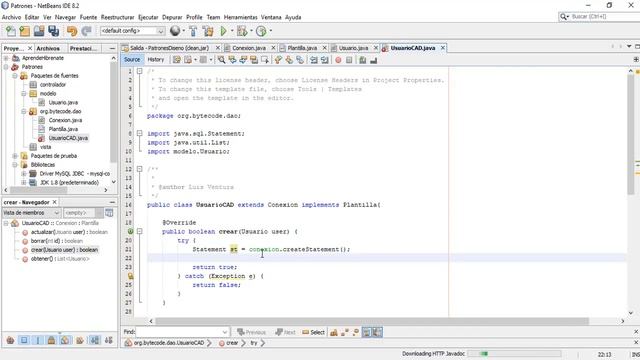The image size is (640, 360).
Task: Click the Build Project hammer icon
Action: pos(193,31)
